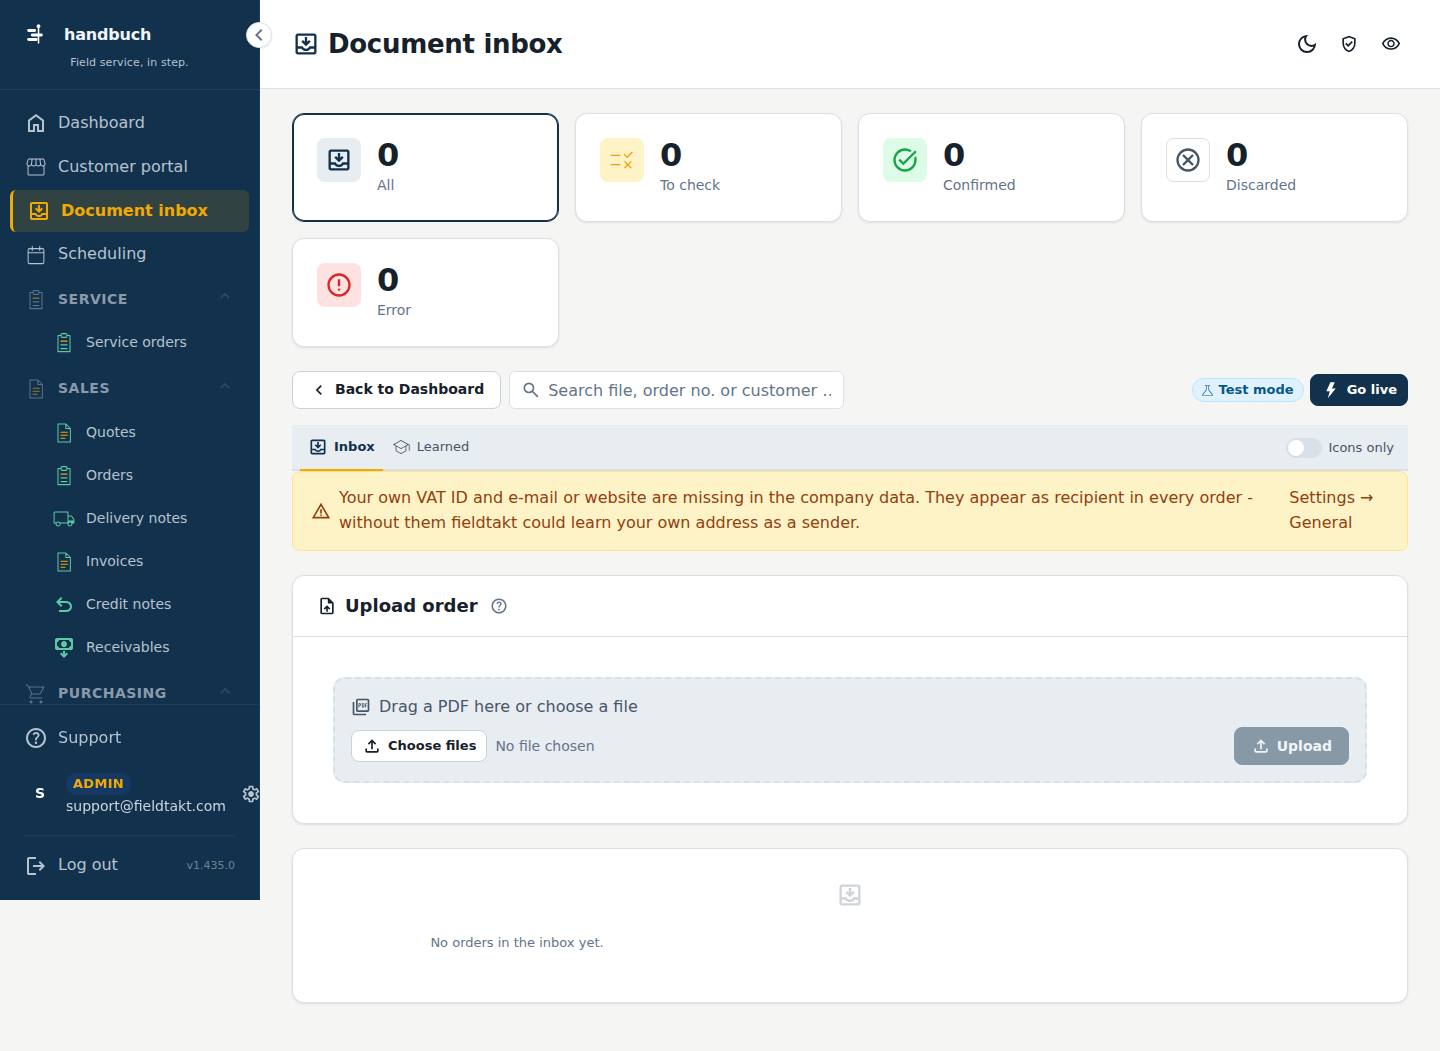Follow the Settings → General link
The image size is (1440, 1051).
1330,510
